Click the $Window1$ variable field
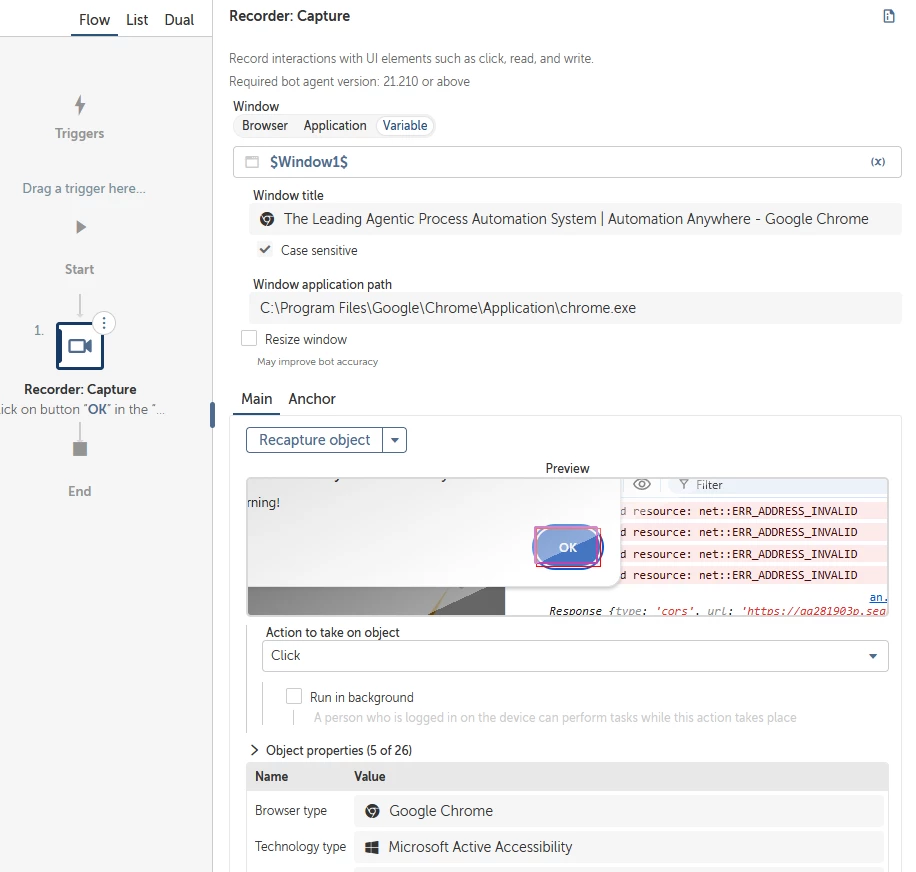 click(x=567, y=162)
